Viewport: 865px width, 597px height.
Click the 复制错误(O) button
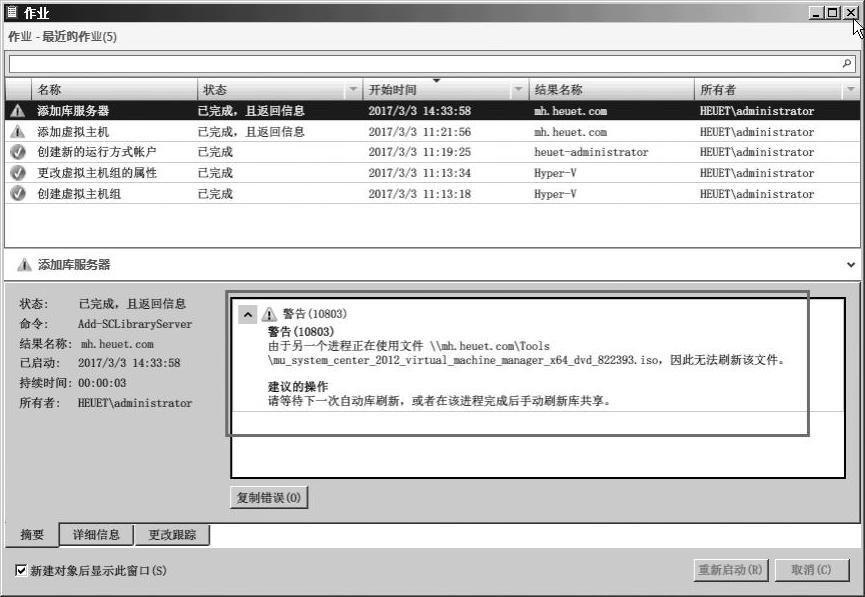tap(269, 497)
